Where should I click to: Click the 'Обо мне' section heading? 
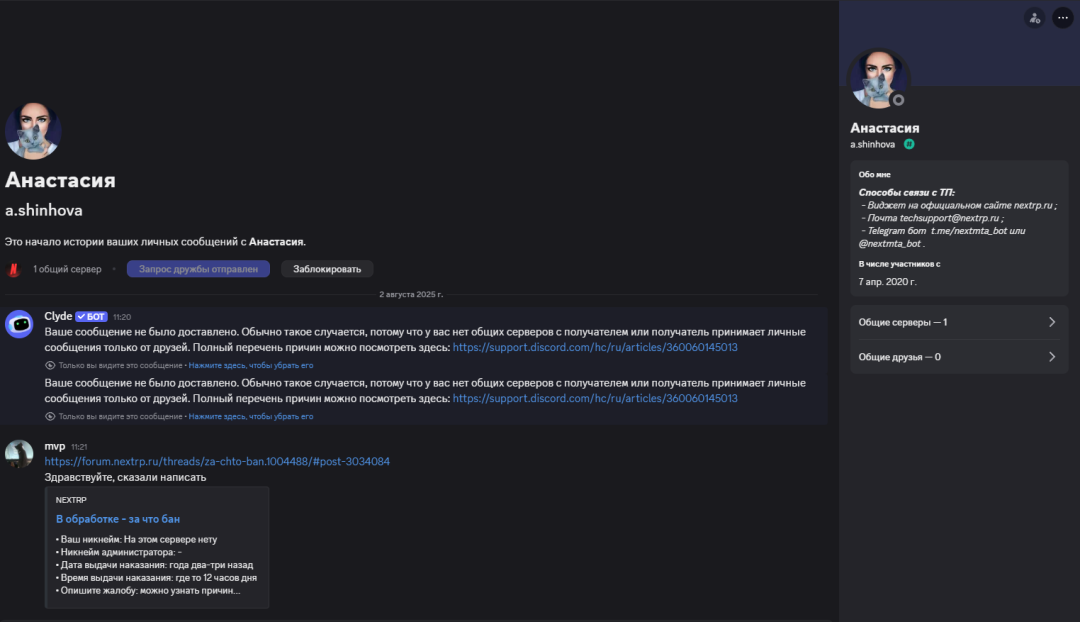pyautogui.click(x=874, y=175)
